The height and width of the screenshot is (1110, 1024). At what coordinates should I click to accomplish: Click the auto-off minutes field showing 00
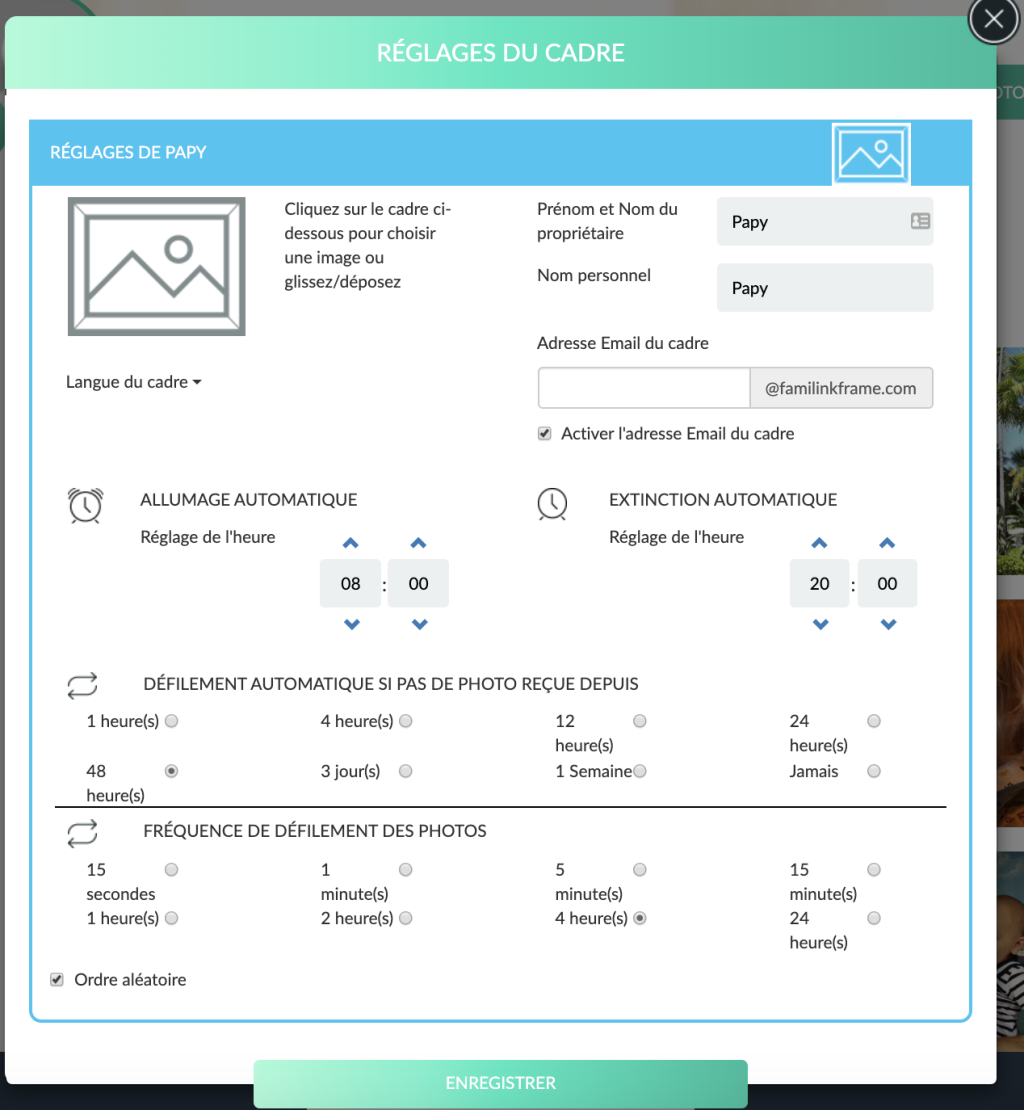click(x=887, y=583)
